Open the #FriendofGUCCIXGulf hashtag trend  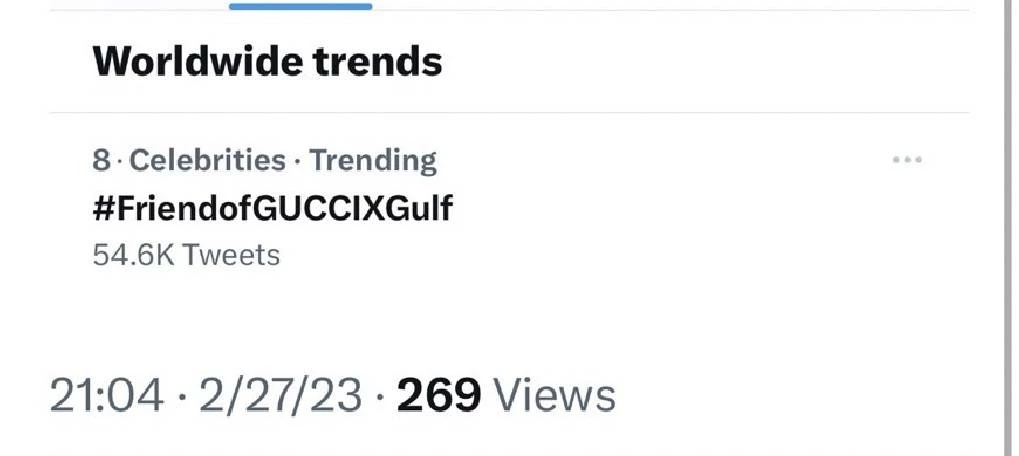tap(273, 208)
